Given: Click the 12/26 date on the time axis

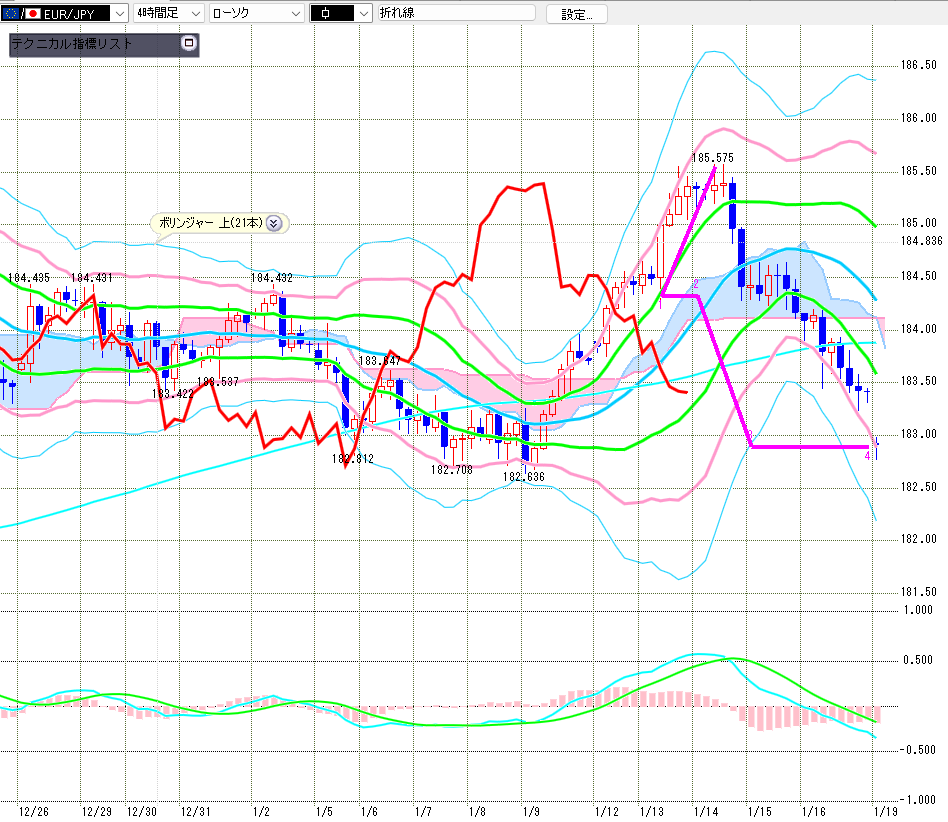Looking at the screenshot, I should (x=34, y=810).
